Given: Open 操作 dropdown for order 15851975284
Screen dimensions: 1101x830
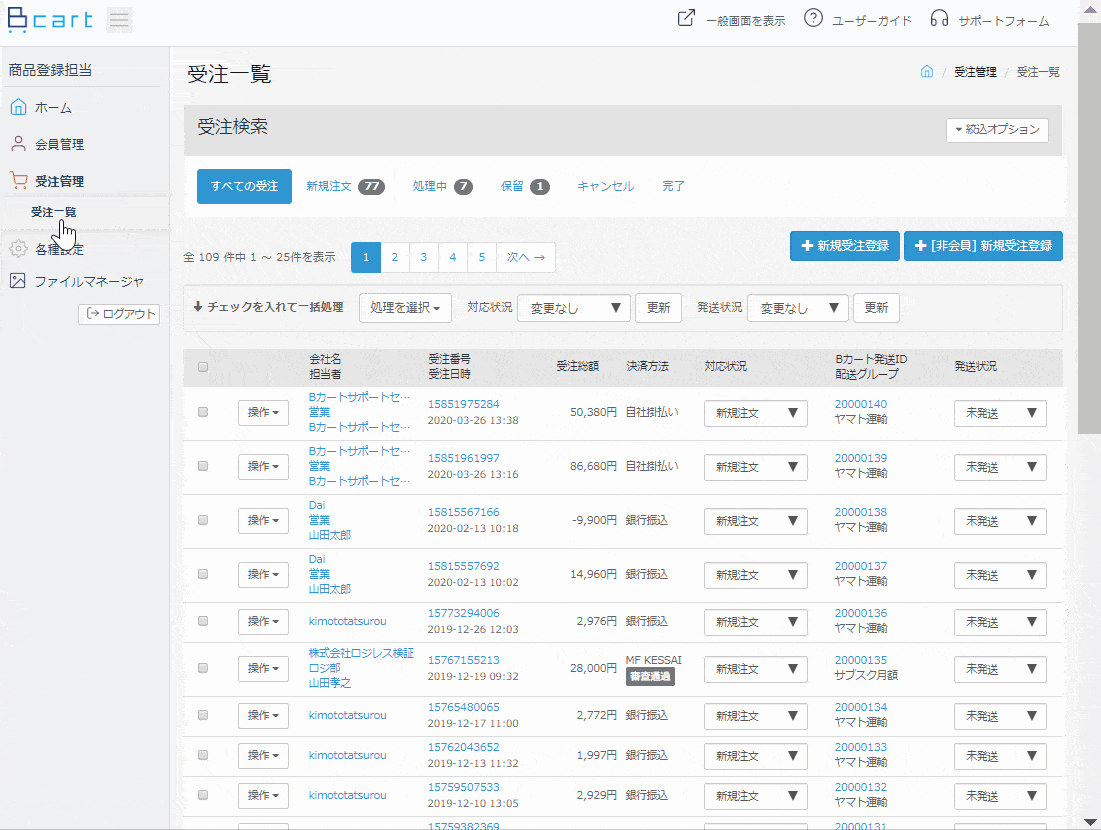Looking at the screenshot, I should click(263, 412).
